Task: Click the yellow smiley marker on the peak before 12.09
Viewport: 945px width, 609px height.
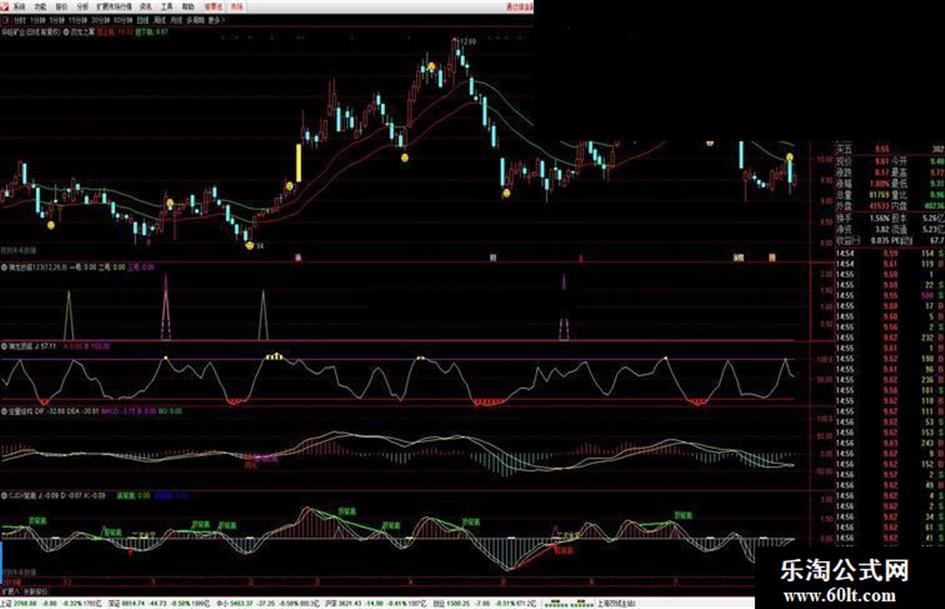Action: (432, 67)
